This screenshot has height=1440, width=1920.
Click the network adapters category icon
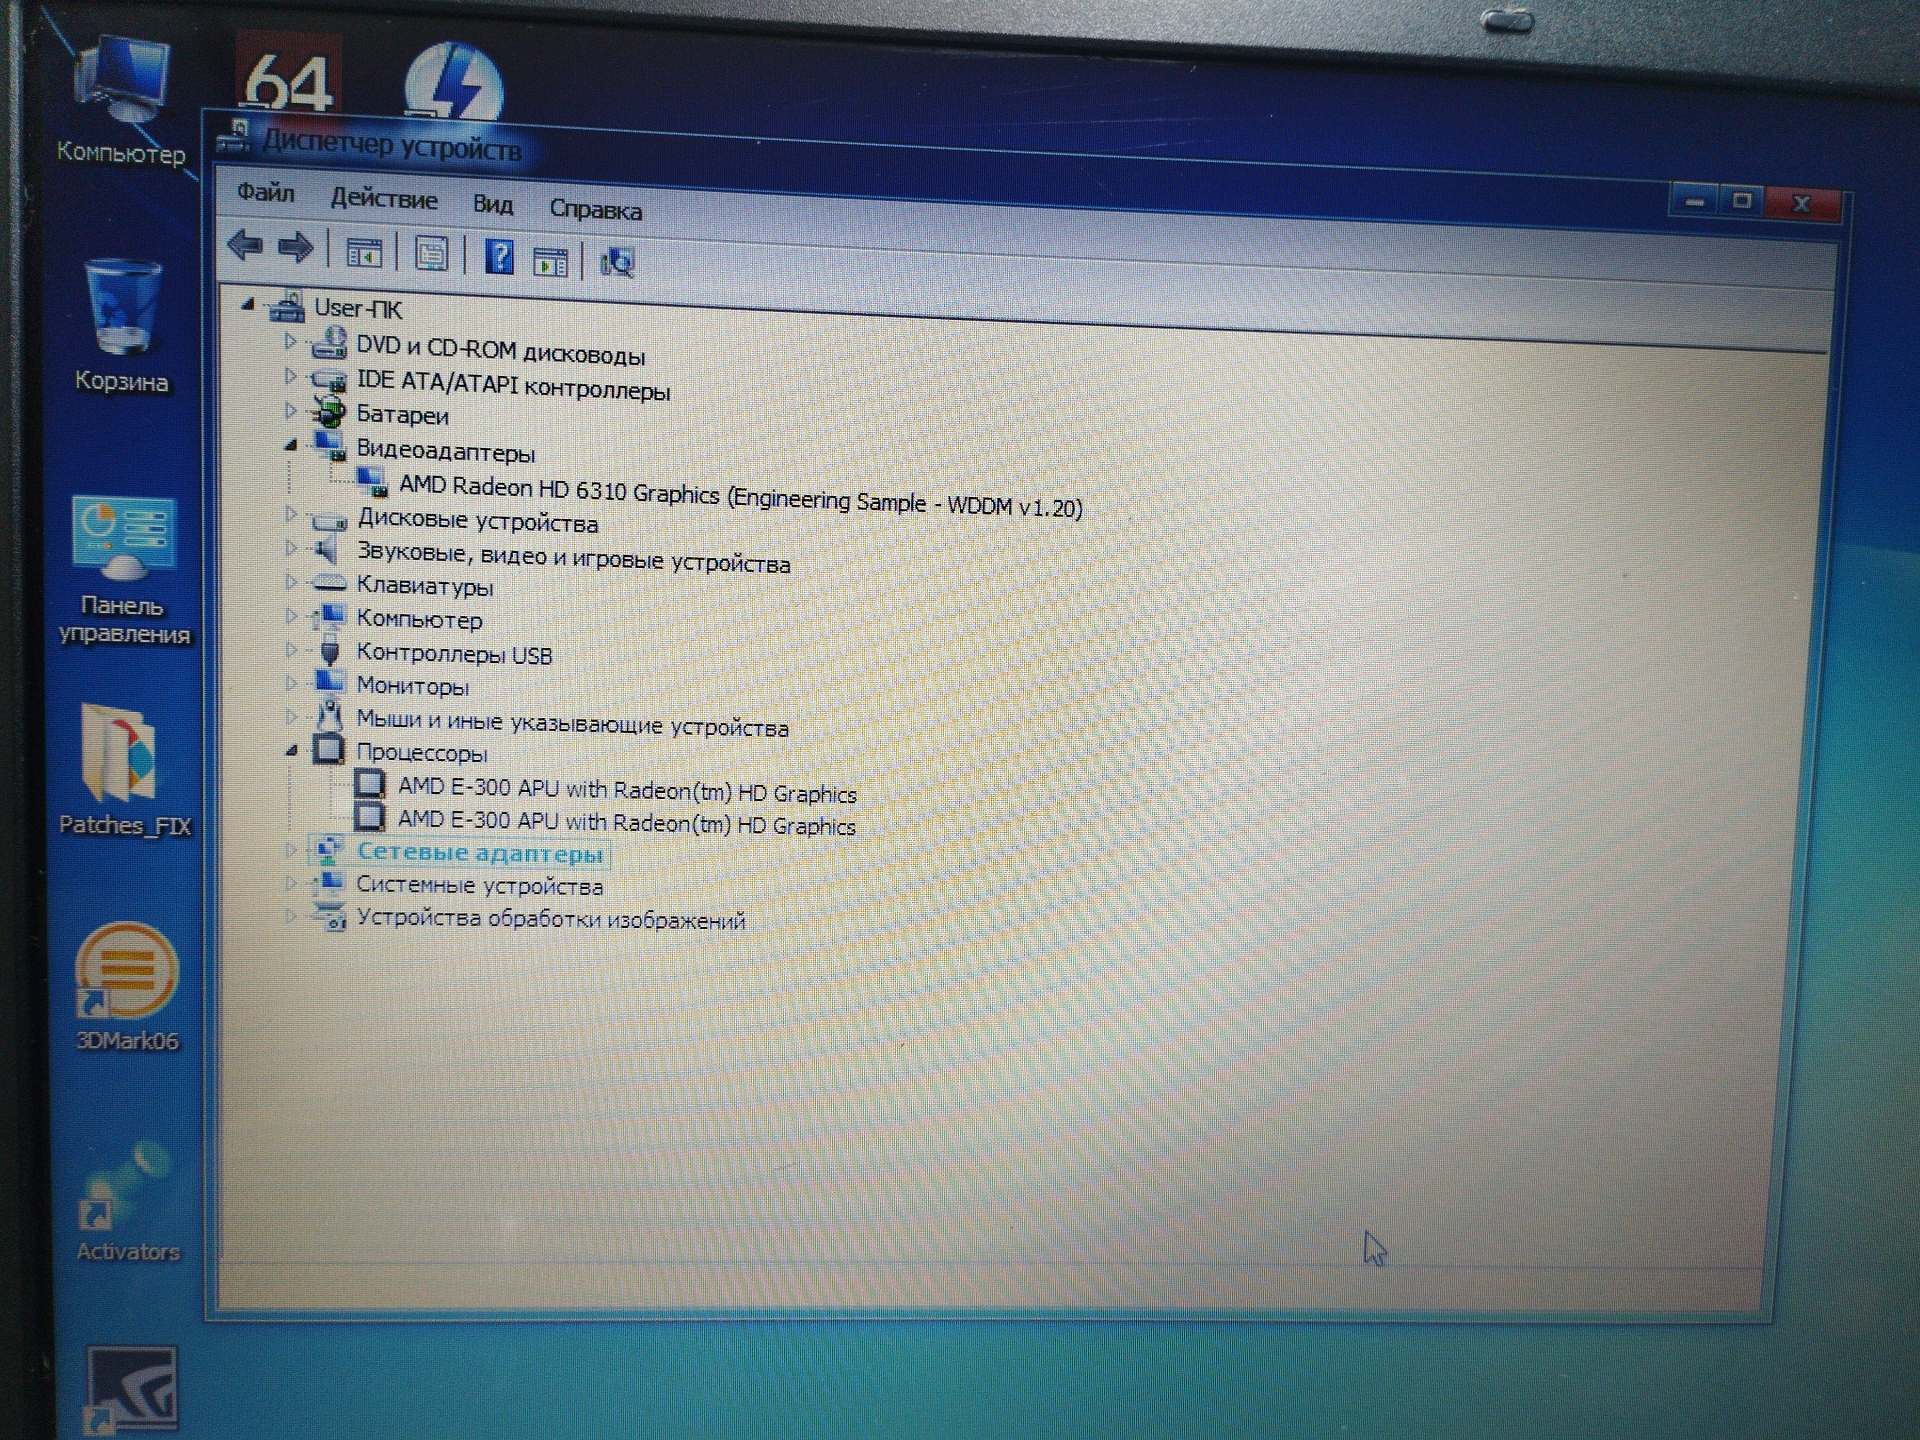[x=329, y=851]
